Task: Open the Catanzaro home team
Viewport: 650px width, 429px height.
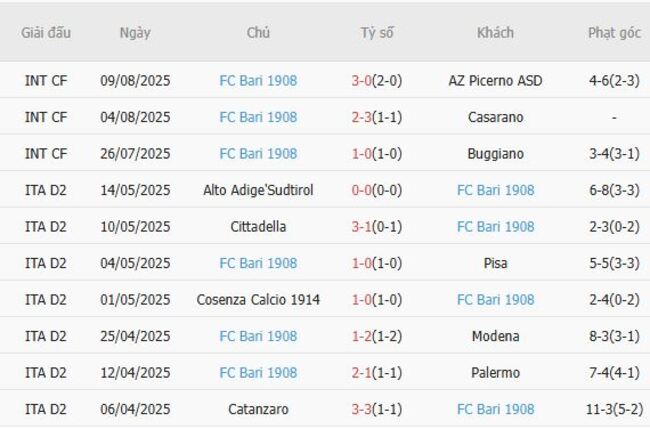Action: pyautogui.click(x=258, y=409)
